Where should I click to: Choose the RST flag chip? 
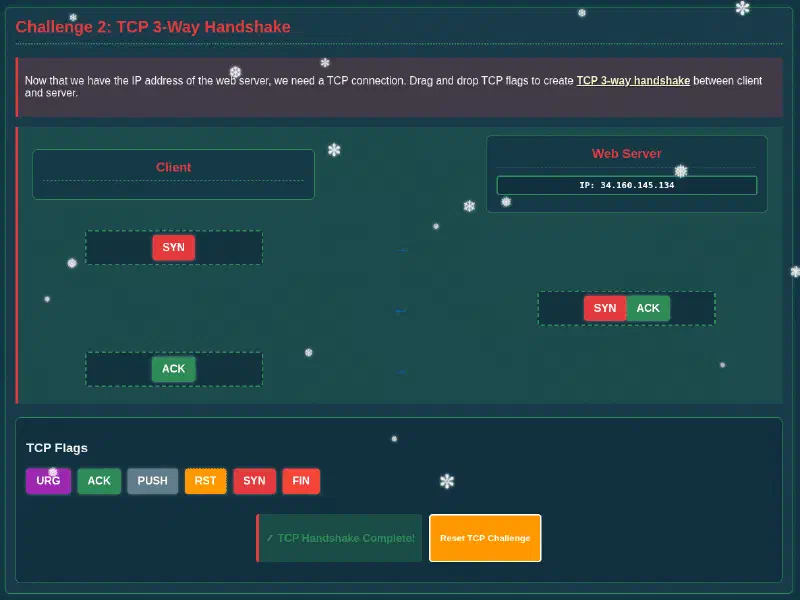[x=205, y=481]
